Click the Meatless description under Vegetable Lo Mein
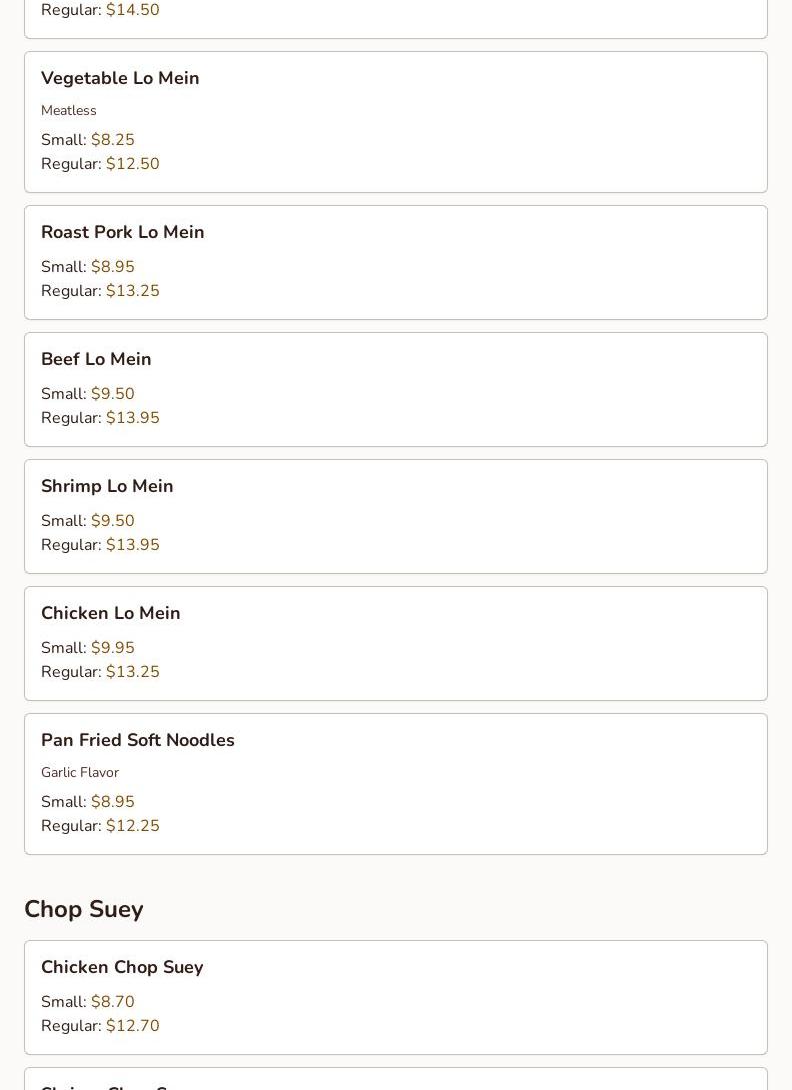Screen dimensions: 792x1090 click(69, 111)
